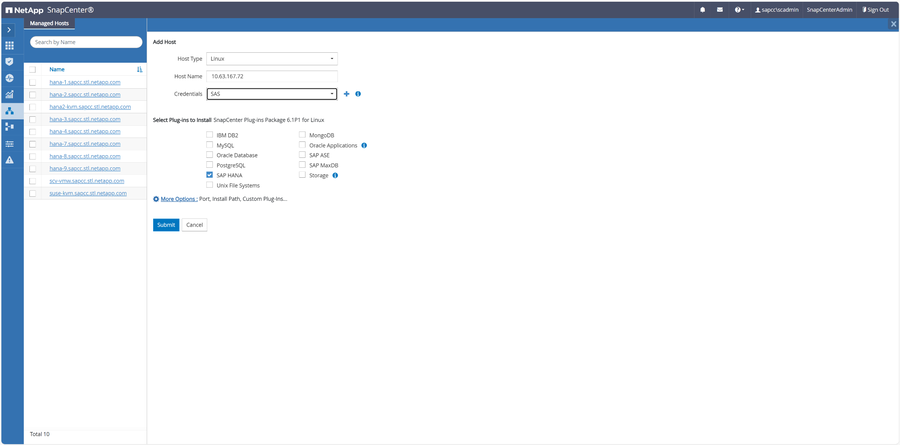Close the Add Host panel
Image resolution: width=900 pixels, height=445 pixels.
pyautogui.click(x=893, y=24)
